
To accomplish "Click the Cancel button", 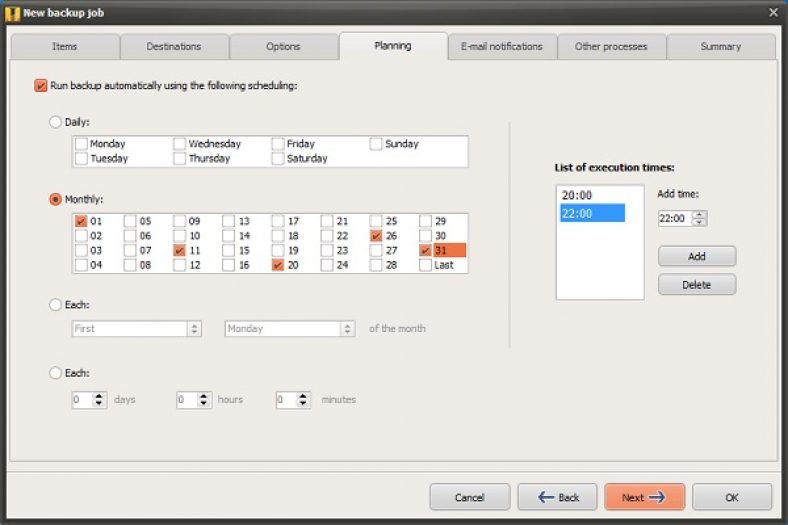I will [x=470, y=497].
